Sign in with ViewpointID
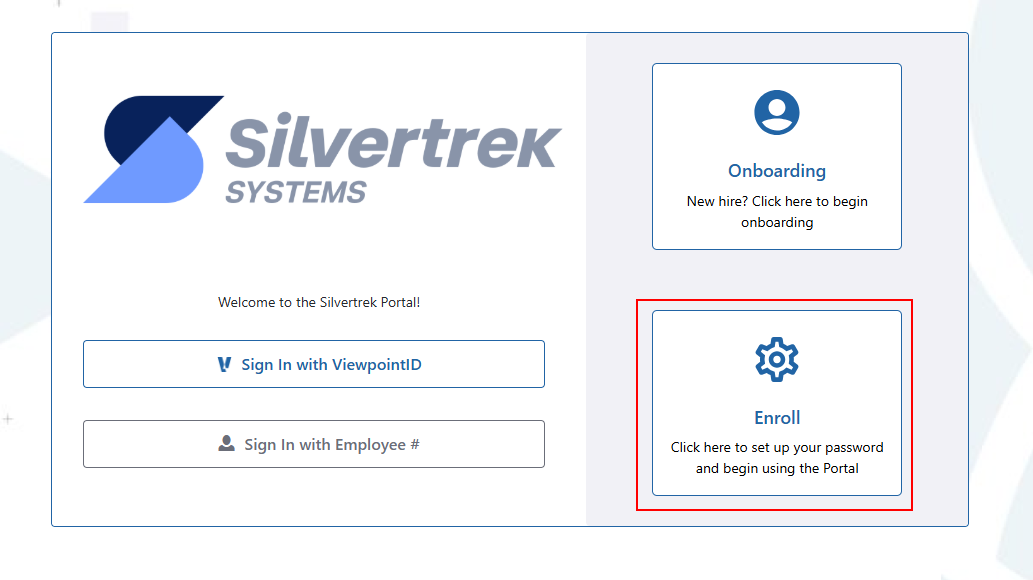 [314, 364]
